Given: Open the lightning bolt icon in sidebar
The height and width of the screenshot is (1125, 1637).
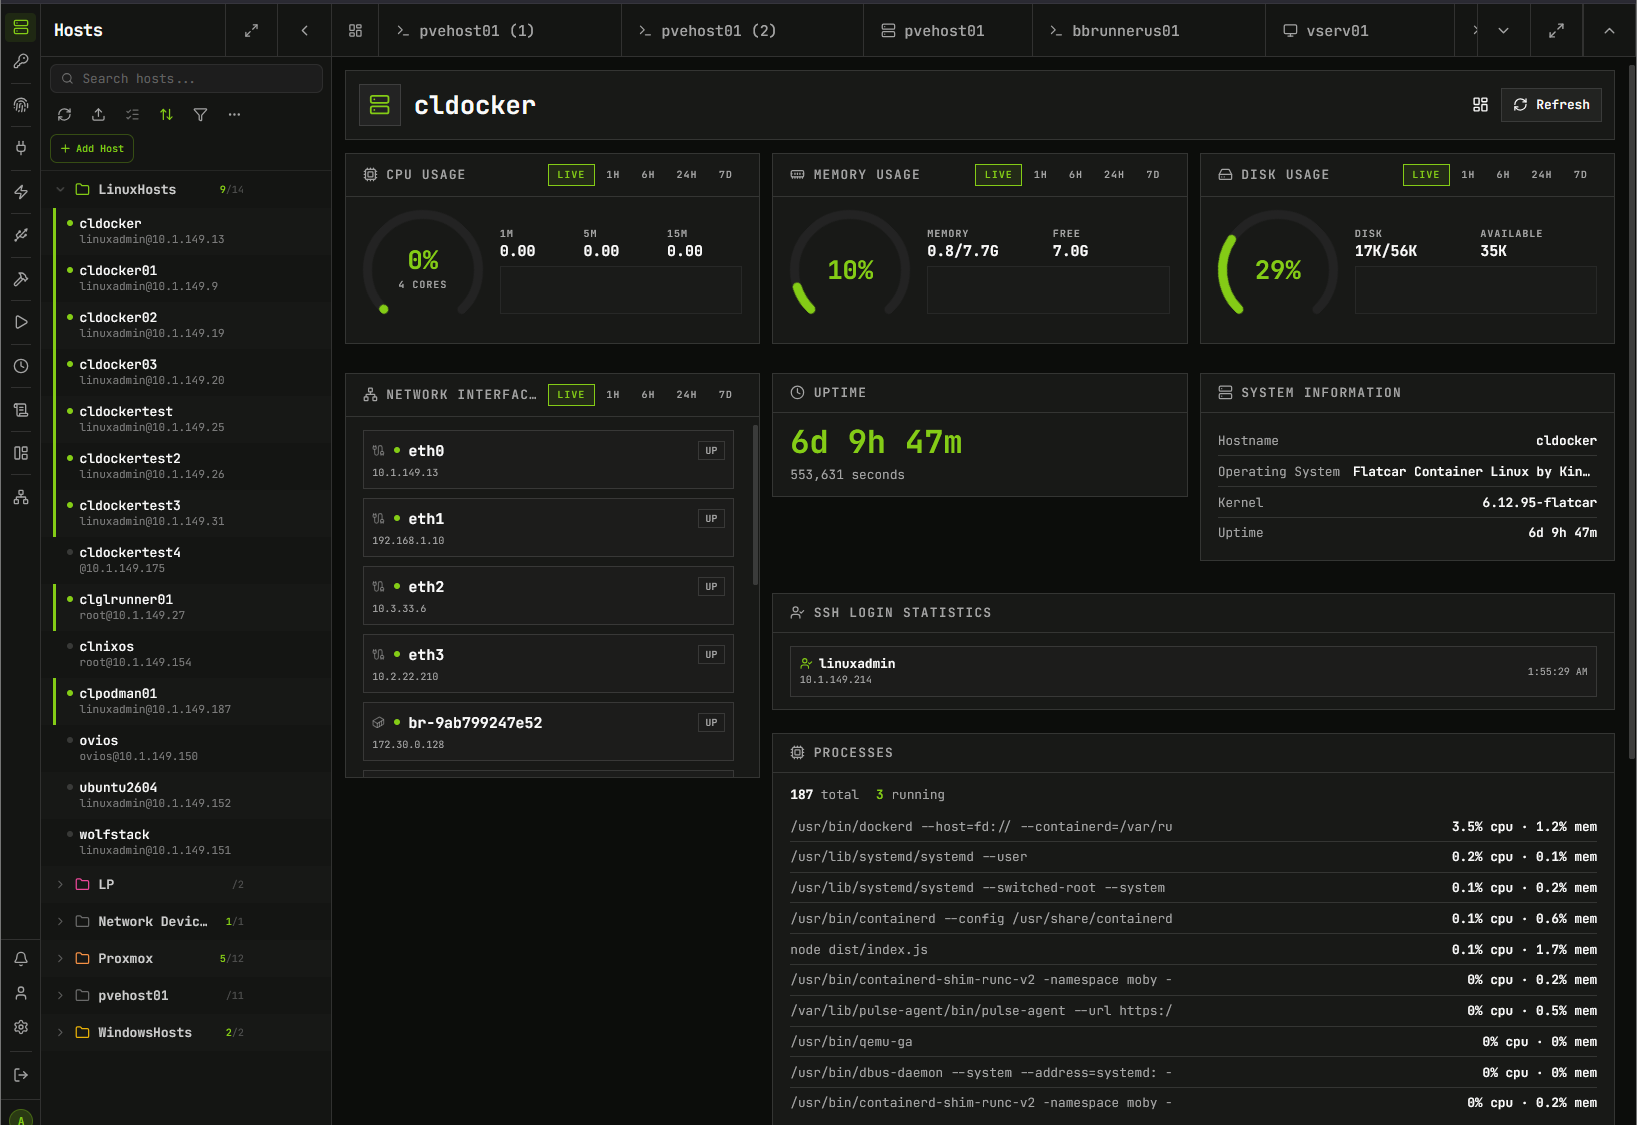Looking at the screenshot, I should pos(20,192).
